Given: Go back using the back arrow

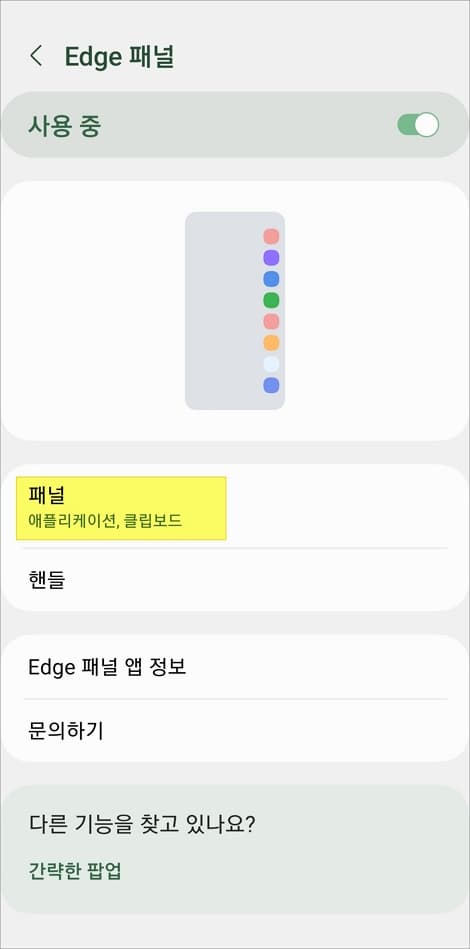Looking at the screenshot, I should [36, 56].
